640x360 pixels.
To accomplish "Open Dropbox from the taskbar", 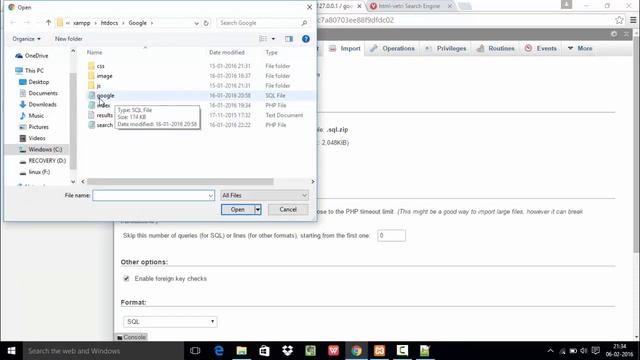I will 287,351.
